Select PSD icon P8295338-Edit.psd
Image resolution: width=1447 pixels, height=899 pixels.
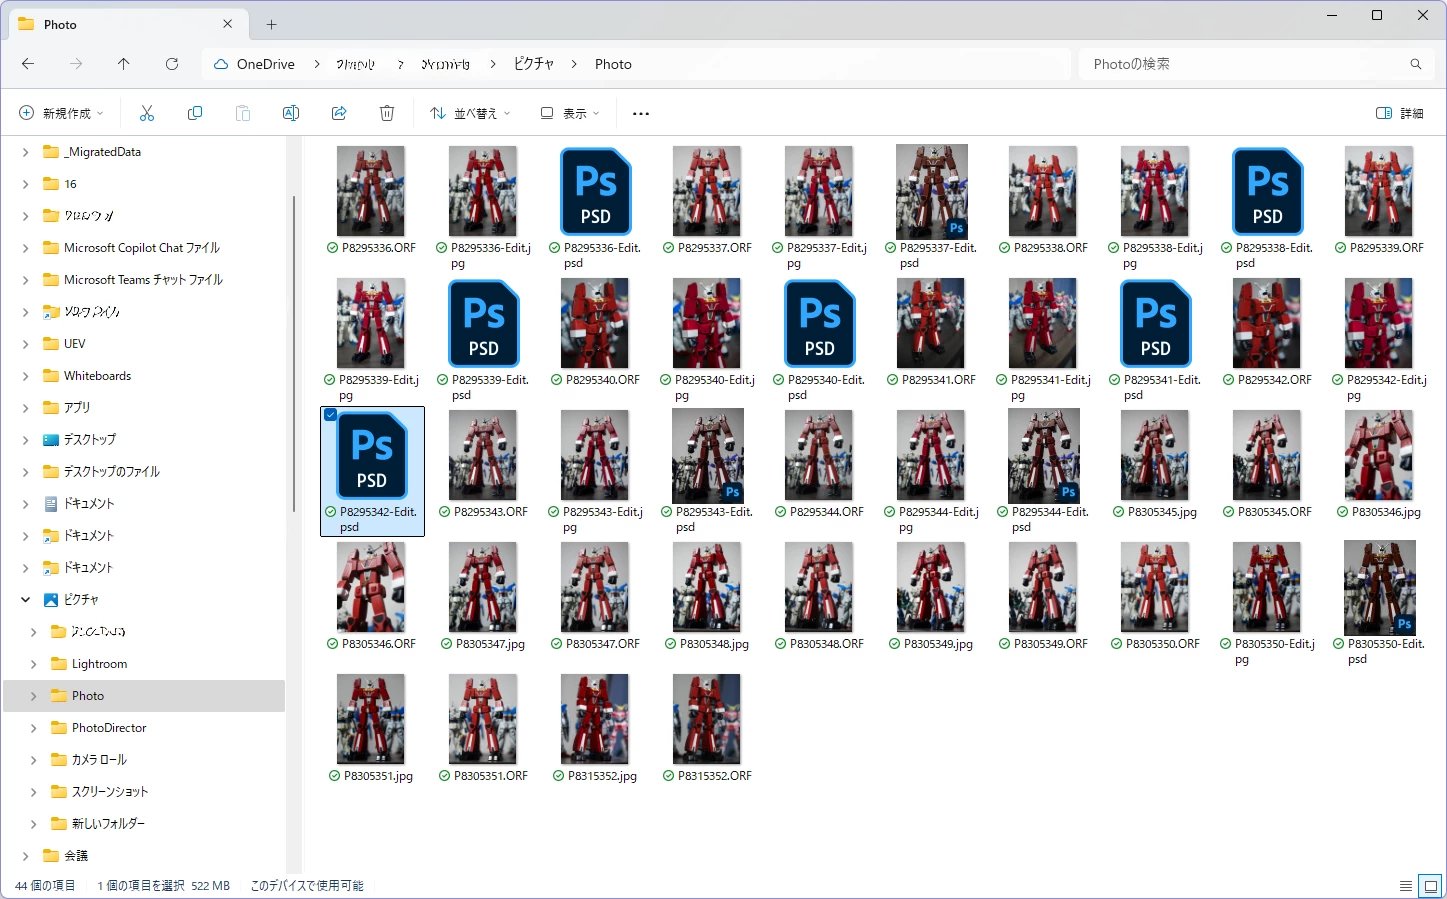(x=1268, y=191)
